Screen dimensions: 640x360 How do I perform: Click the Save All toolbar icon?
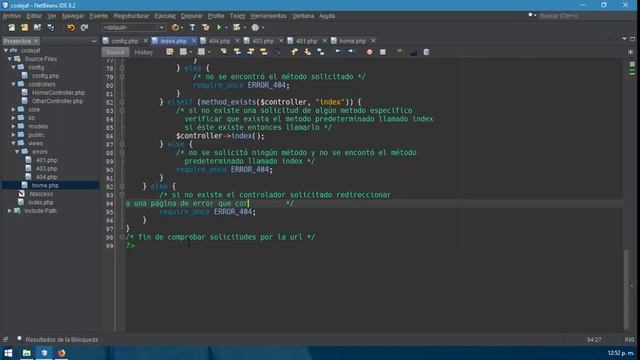(x=51, y=27)
